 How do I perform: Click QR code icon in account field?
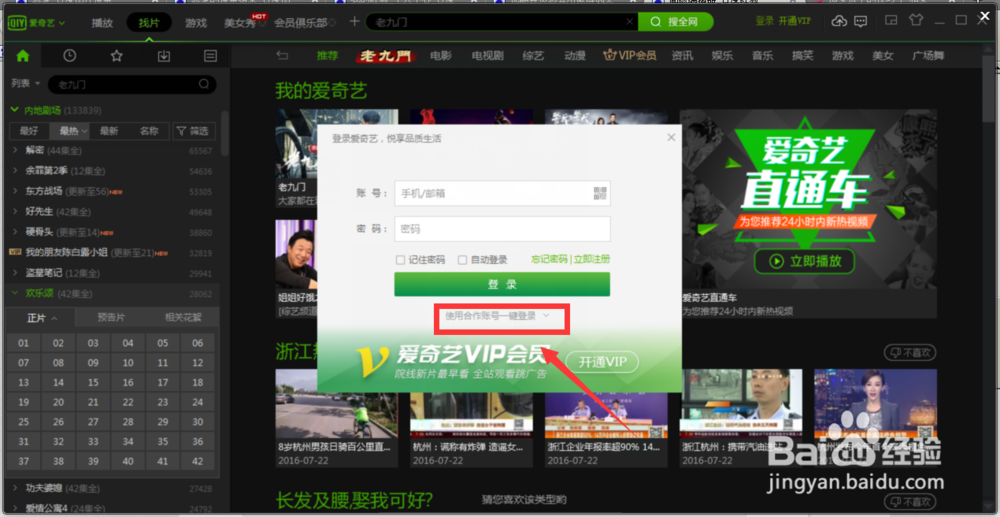click(x=599, y=193)
